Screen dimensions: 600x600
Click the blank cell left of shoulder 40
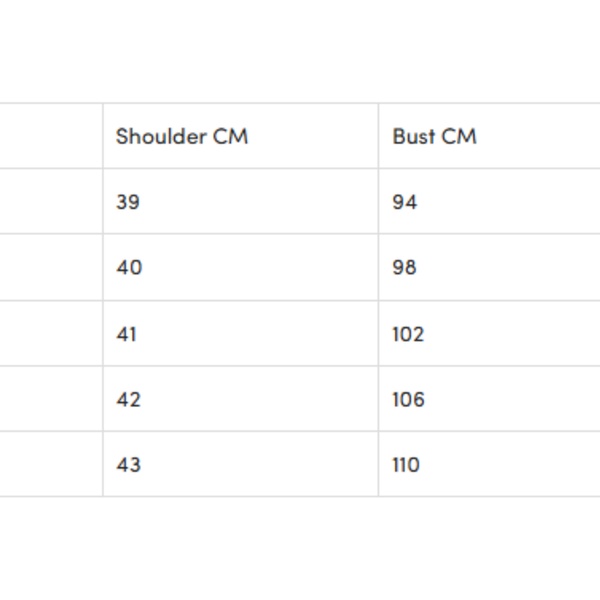point(50,268)
